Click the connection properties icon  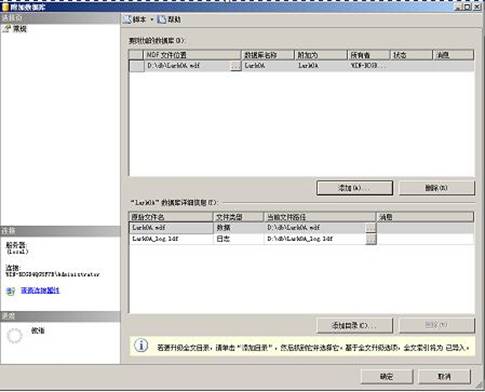click(x=10, y=291)
